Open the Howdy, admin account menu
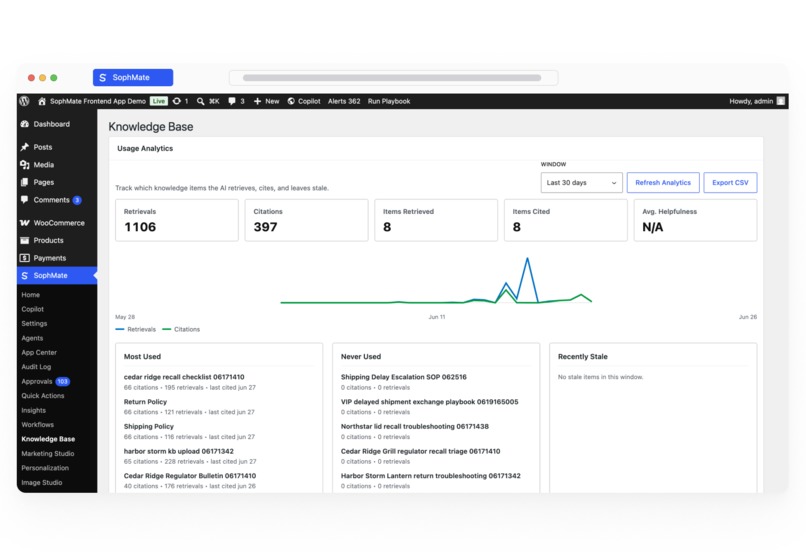This screenshot has width=806, height=560. click(x=757, y=101)
